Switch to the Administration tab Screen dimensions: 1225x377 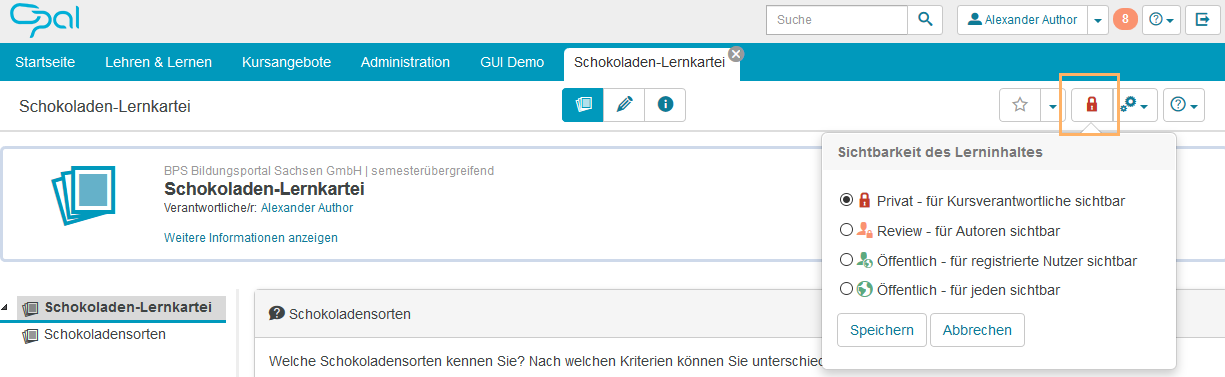point(405,62)
